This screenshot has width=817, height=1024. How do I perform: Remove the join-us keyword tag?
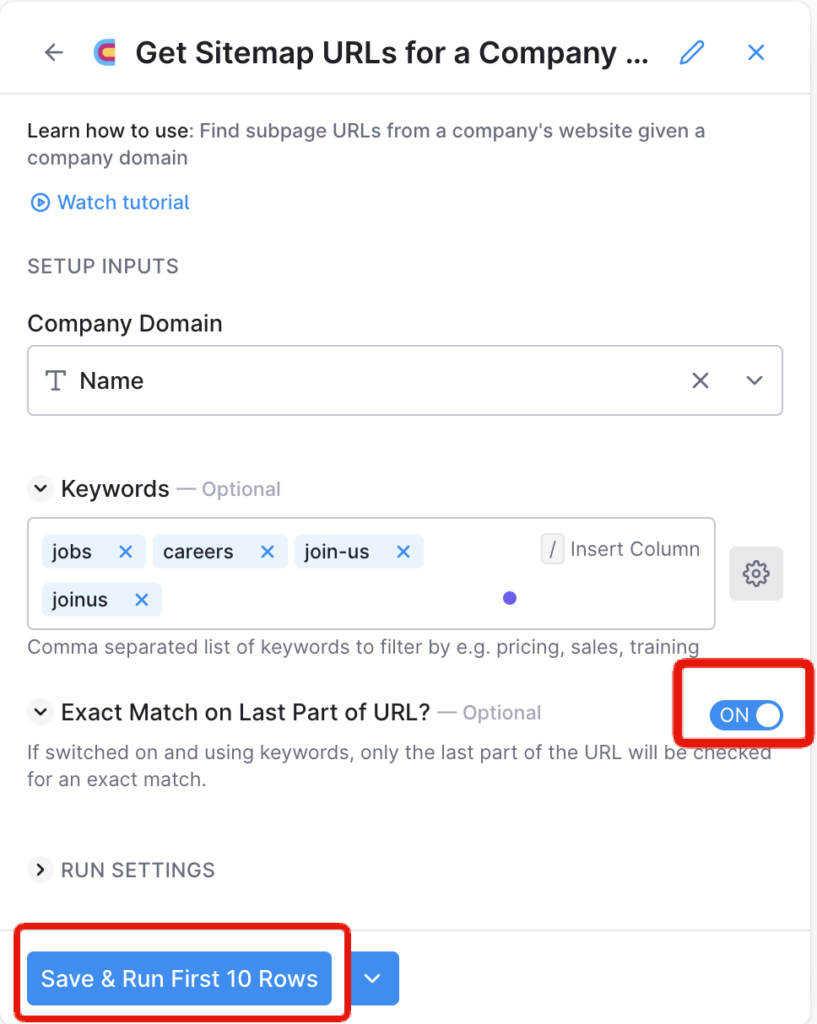[x=404, y=552]
